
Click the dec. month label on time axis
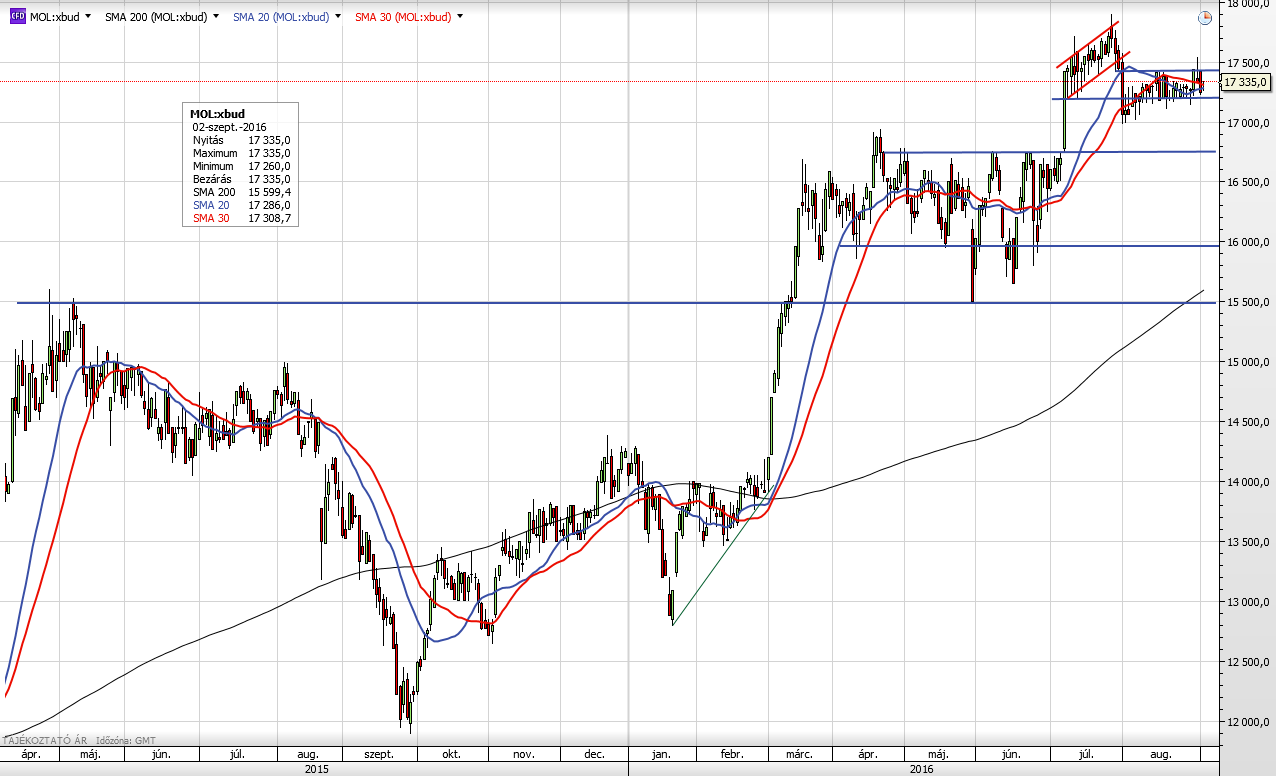[594, 755]
